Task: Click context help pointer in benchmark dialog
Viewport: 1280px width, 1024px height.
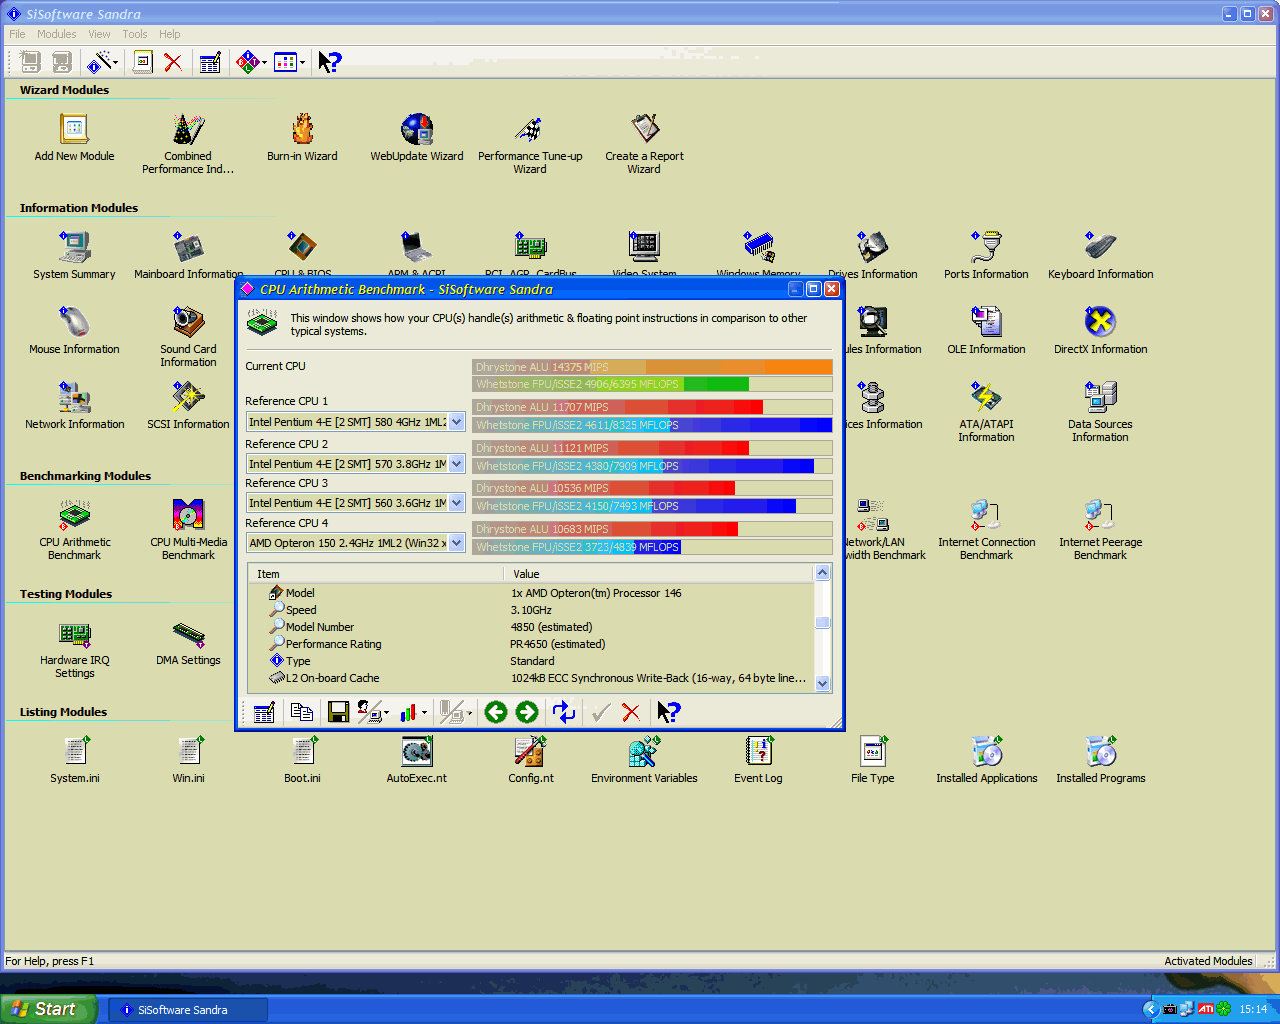Action: click(669, 712)
